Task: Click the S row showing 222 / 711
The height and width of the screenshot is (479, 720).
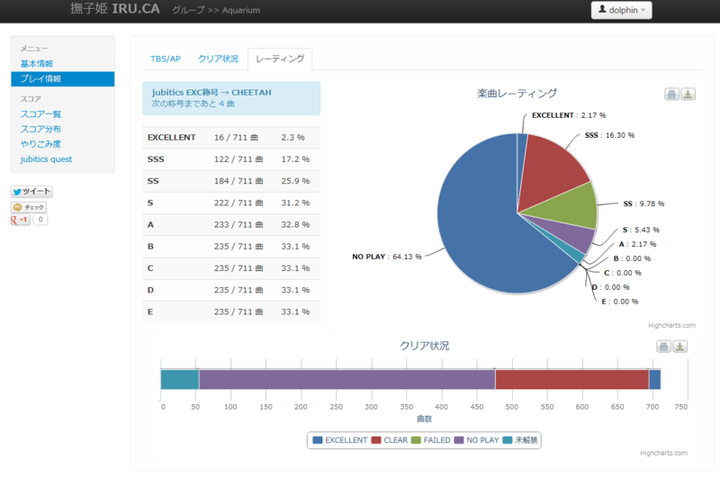Action: (231, 203)
